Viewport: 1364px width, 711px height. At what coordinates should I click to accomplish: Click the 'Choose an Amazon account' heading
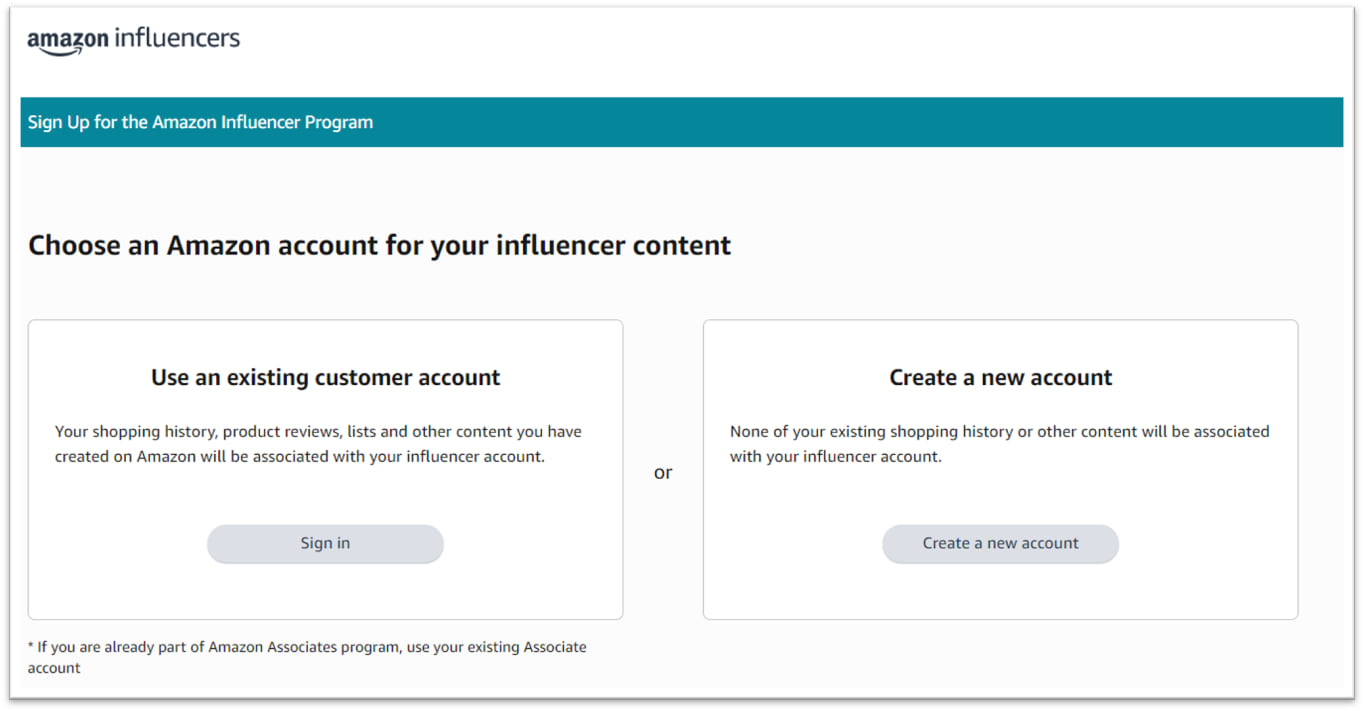click(379, 245)
